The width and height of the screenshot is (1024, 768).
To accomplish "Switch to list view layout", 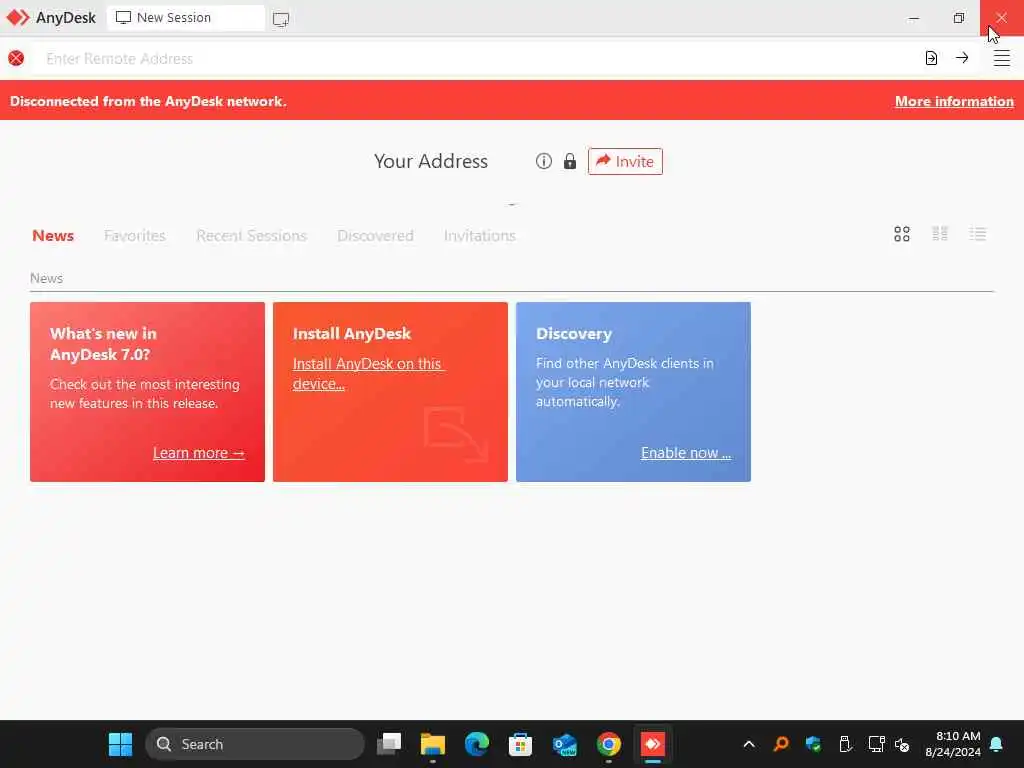I will [x=978, y=234].
